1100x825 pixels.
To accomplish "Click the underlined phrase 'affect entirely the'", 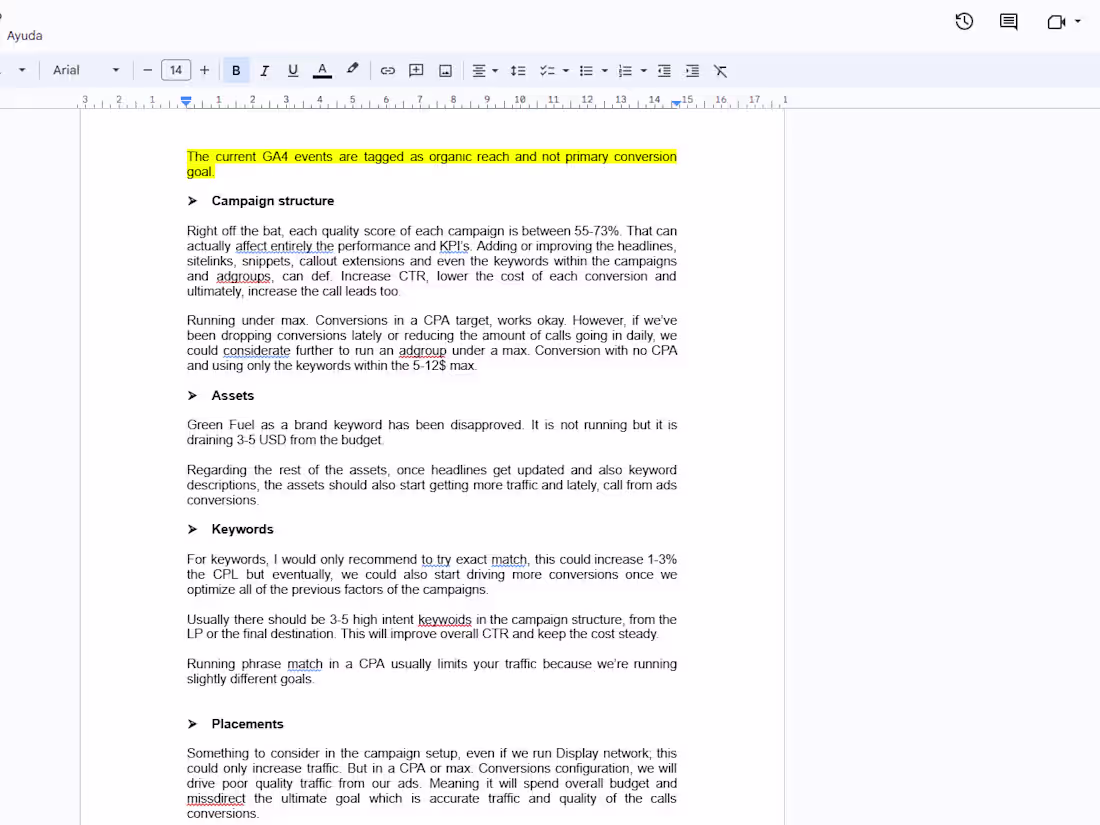I will [x=284, y=246].
